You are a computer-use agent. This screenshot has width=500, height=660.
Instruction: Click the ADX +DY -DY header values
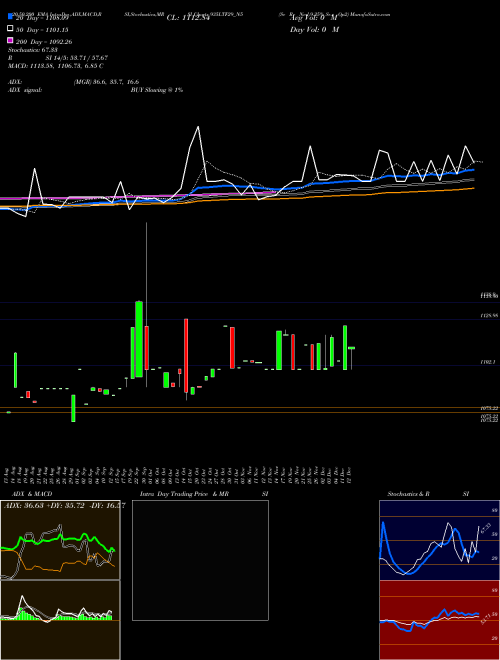pos(64,505)
